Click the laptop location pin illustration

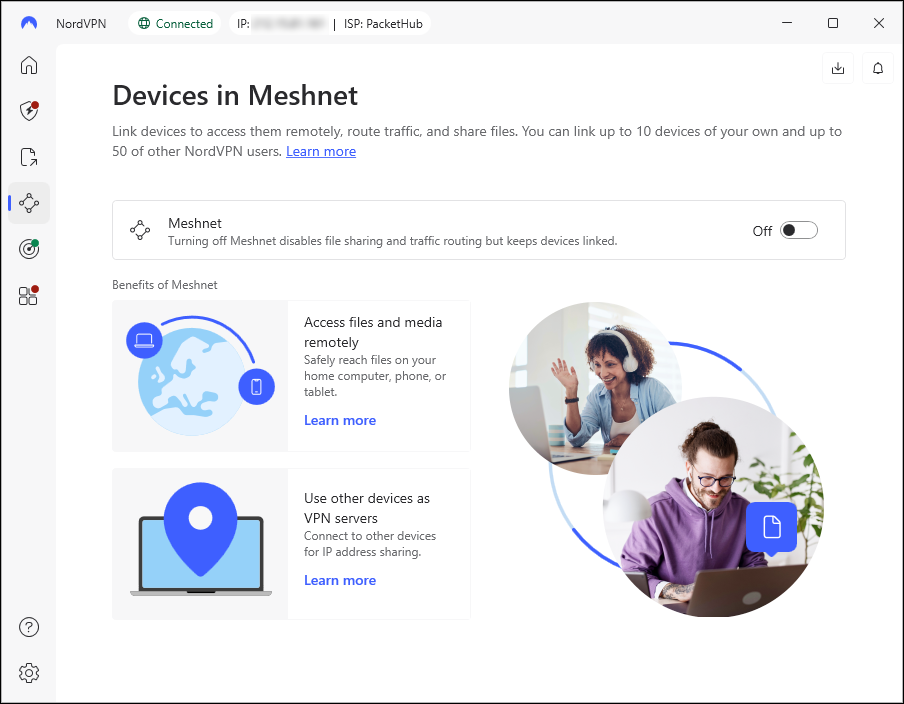point(200,544)
